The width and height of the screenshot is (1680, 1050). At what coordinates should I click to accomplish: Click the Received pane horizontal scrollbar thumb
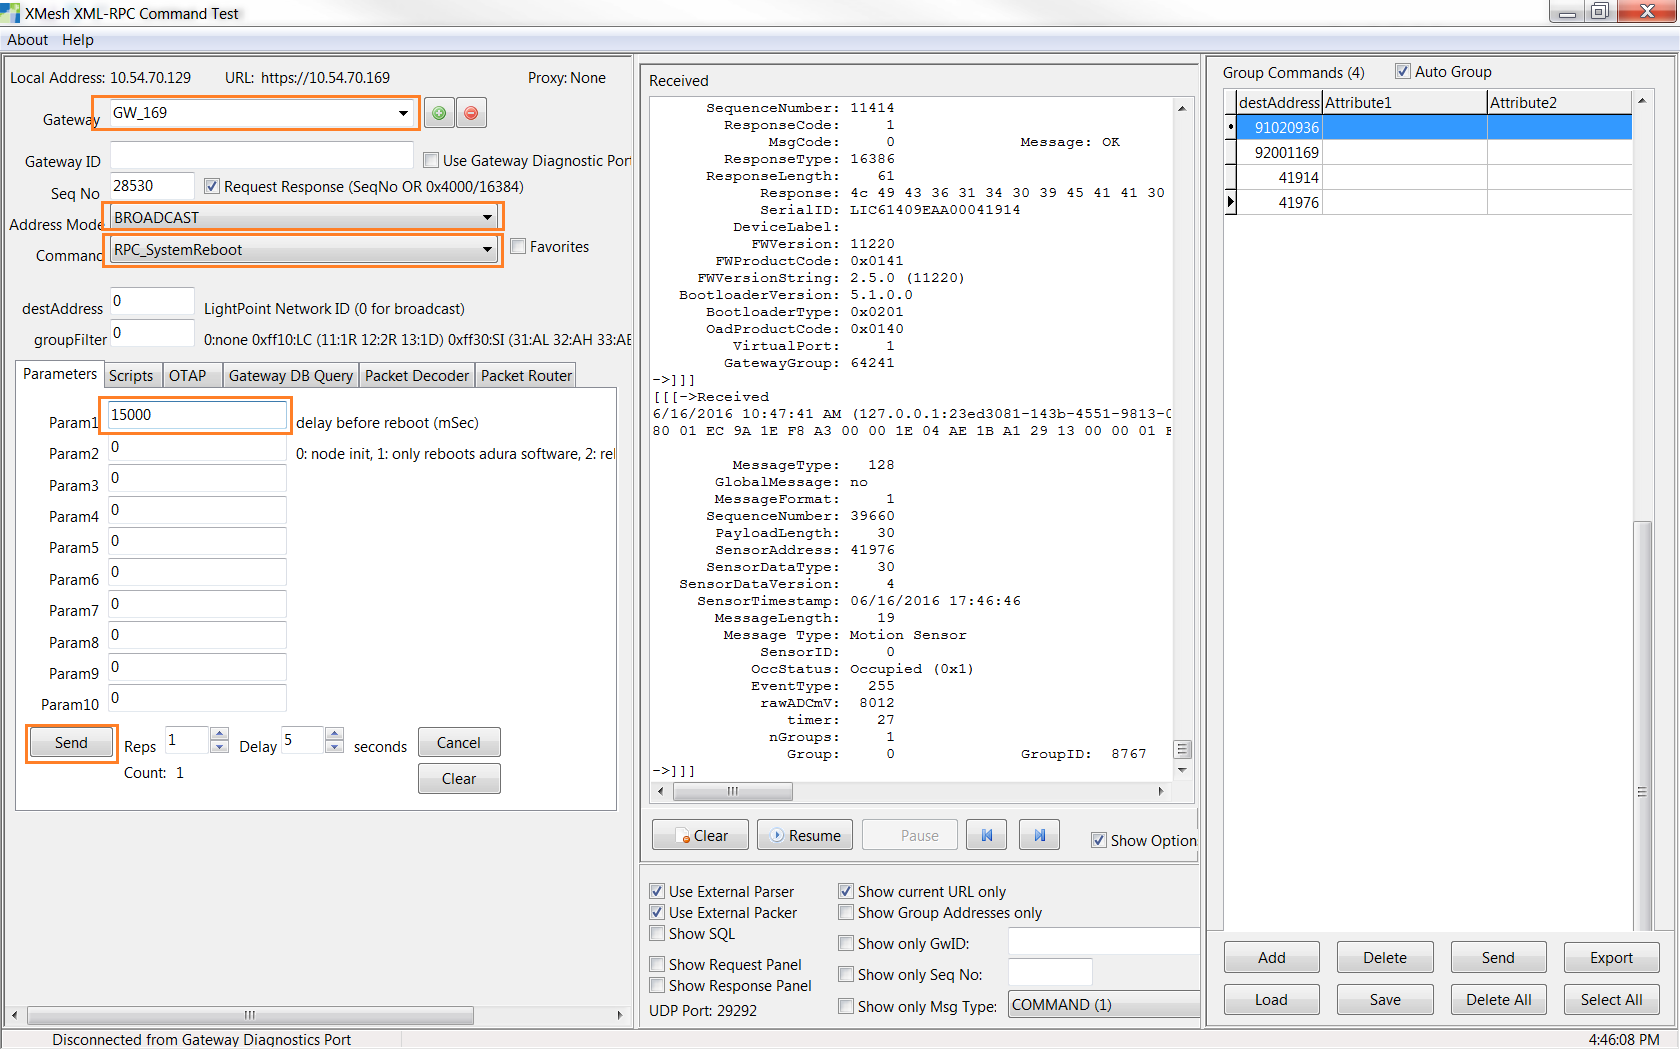[733, 791]
